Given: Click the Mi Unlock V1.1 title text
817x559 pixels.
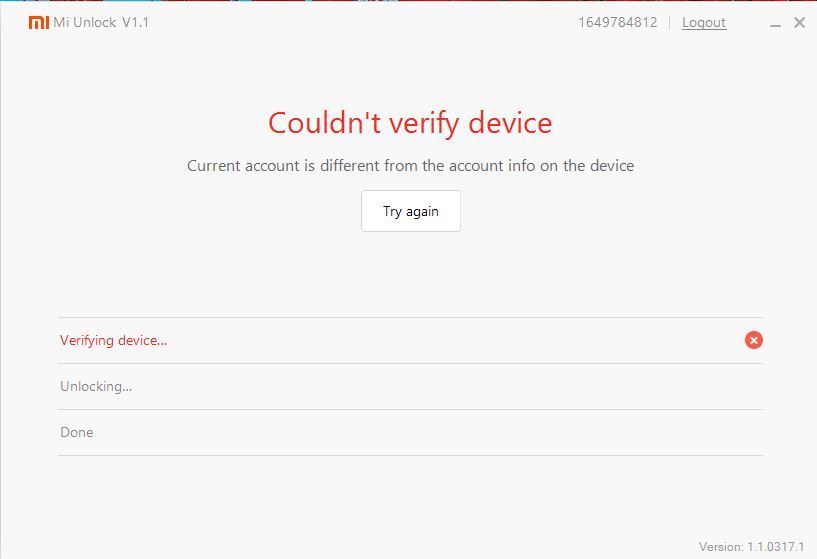Looking at the screenshot, I should [101, 23].
